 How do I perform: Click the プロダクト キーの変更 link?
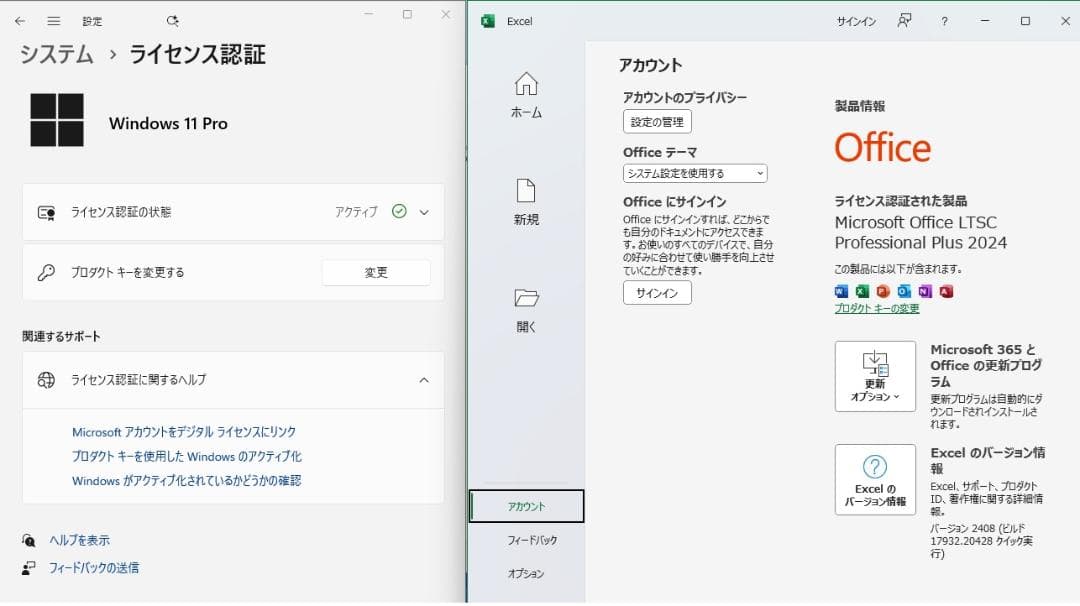876,307
